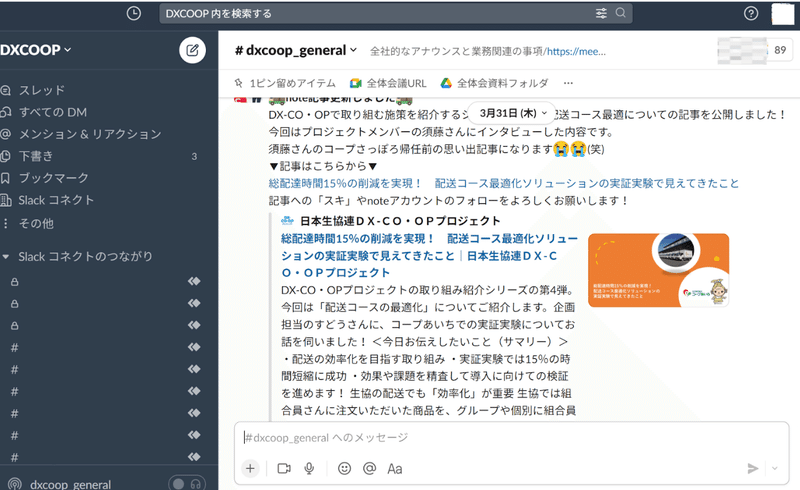The width and height of the screenshot is (800, 490).
Task: Click the search filter sliders icon
Action: 602,13
